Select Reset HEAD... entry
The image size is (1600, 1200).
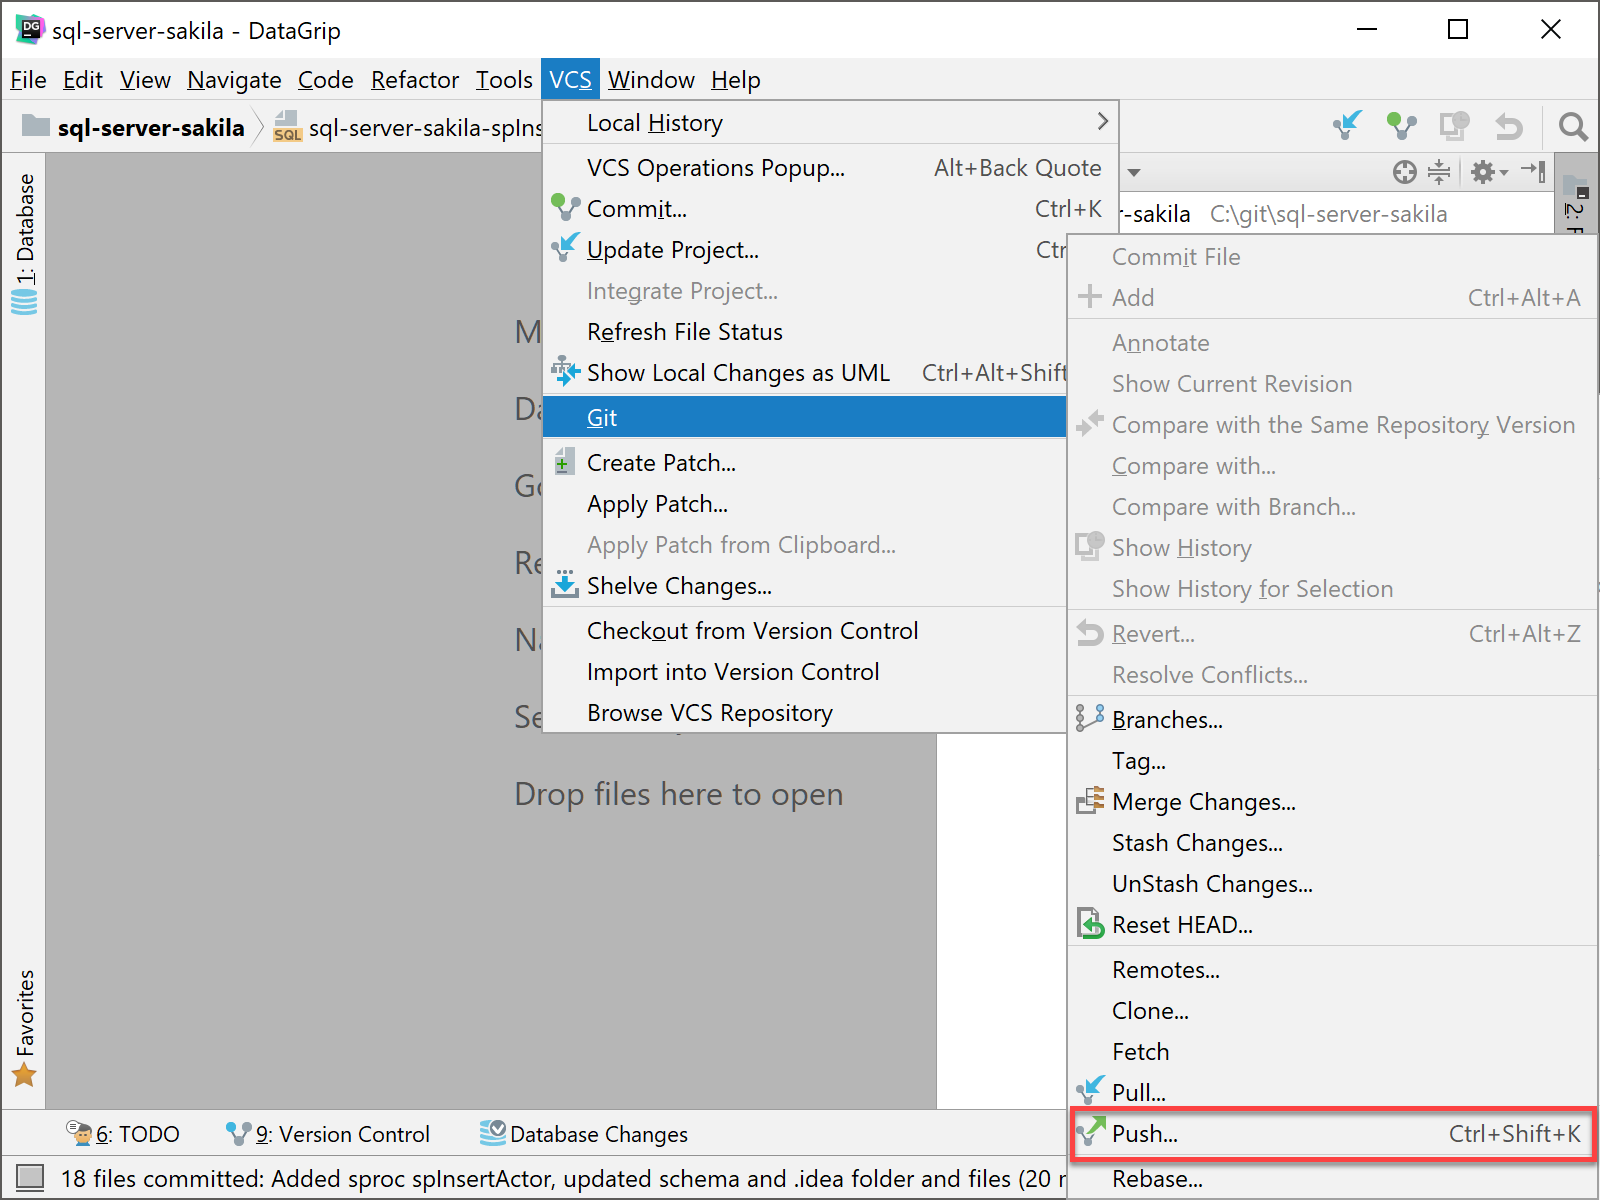coord(1332,925)
